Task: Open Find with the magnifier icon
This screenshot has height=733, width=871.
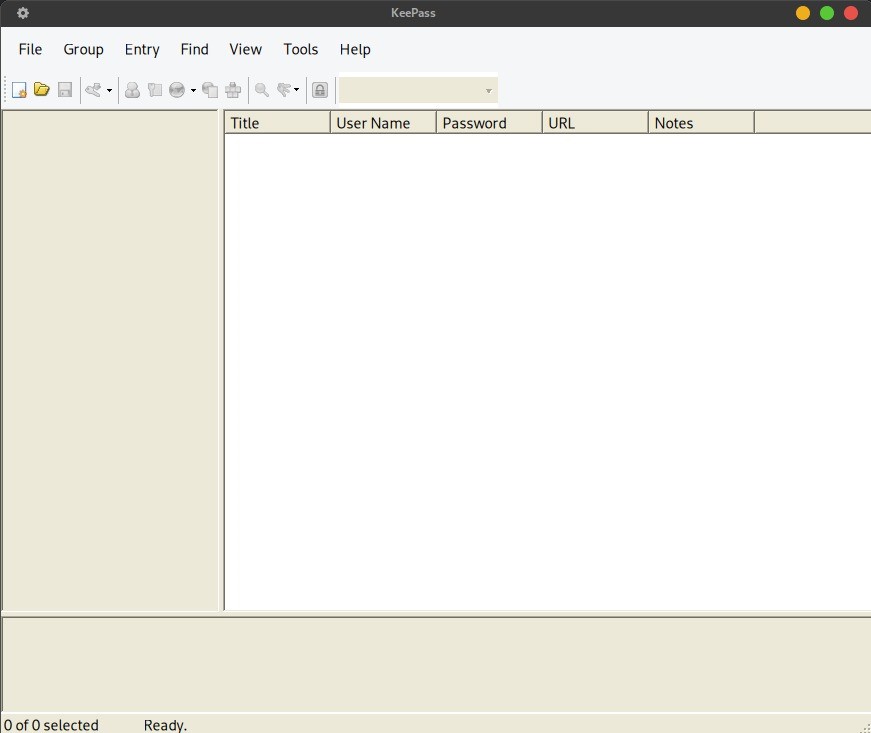Action: pyautogui.click(x=262, y=90)
